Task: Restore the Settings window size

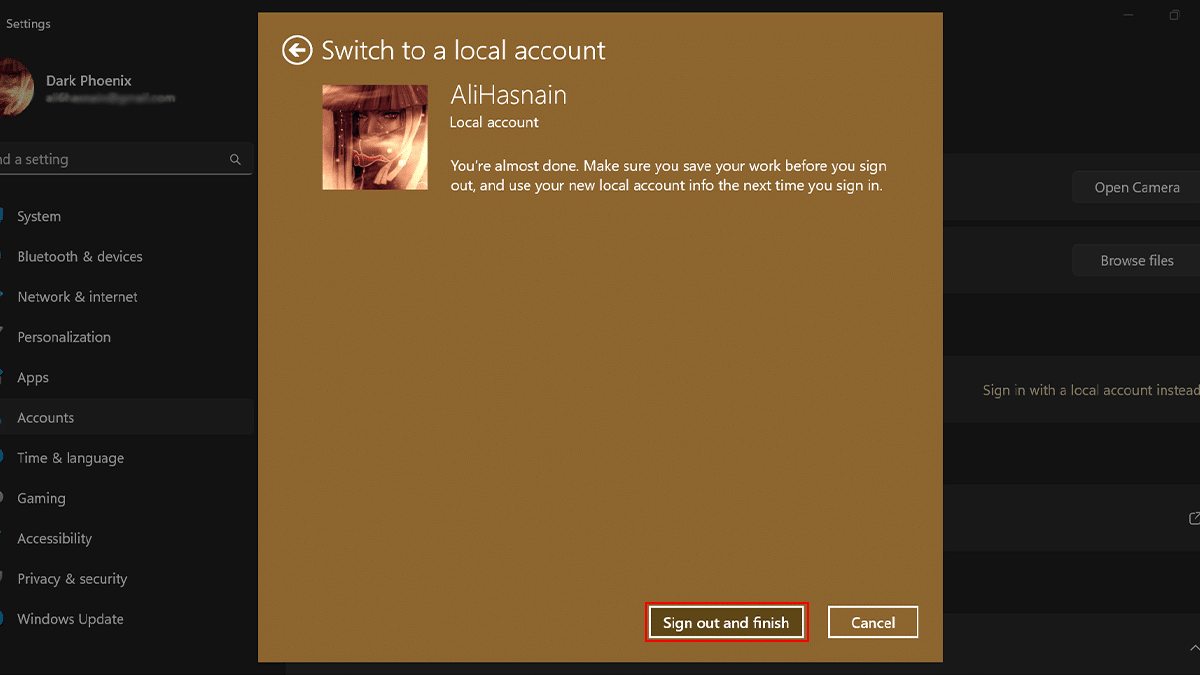Action: (x=1174, y=15)
